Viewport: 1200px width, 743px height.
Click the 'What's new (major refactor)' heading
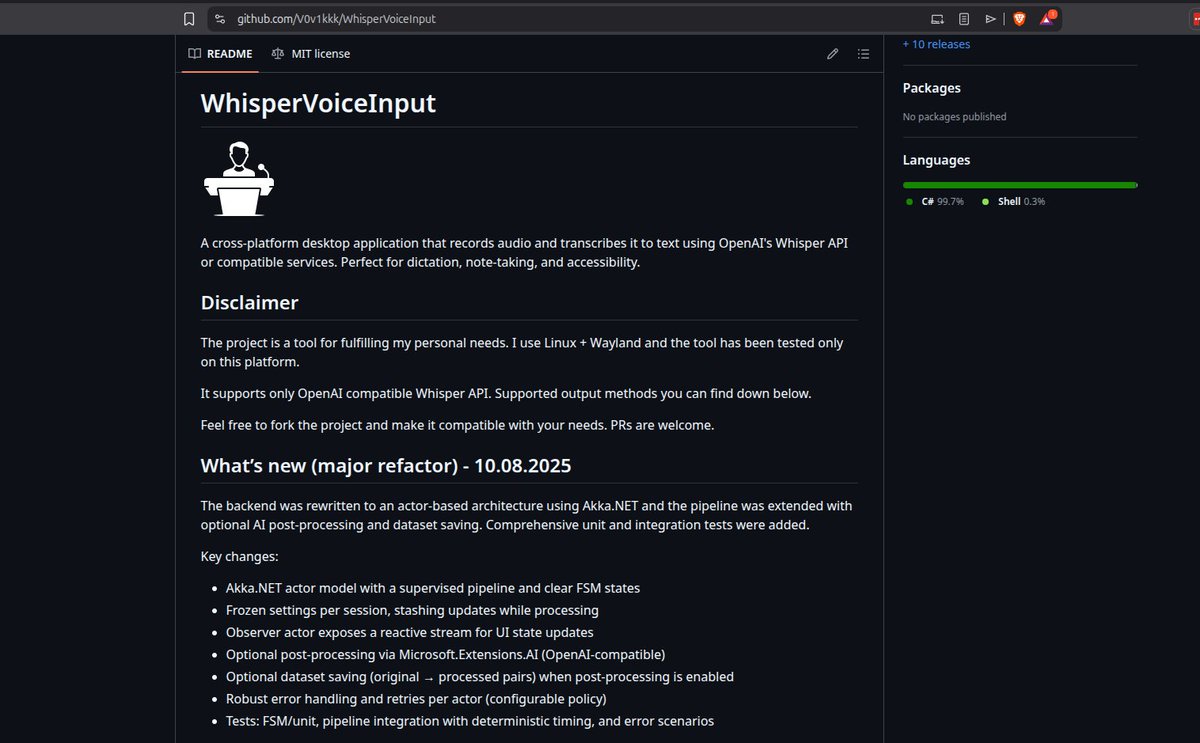coord(386,465)
